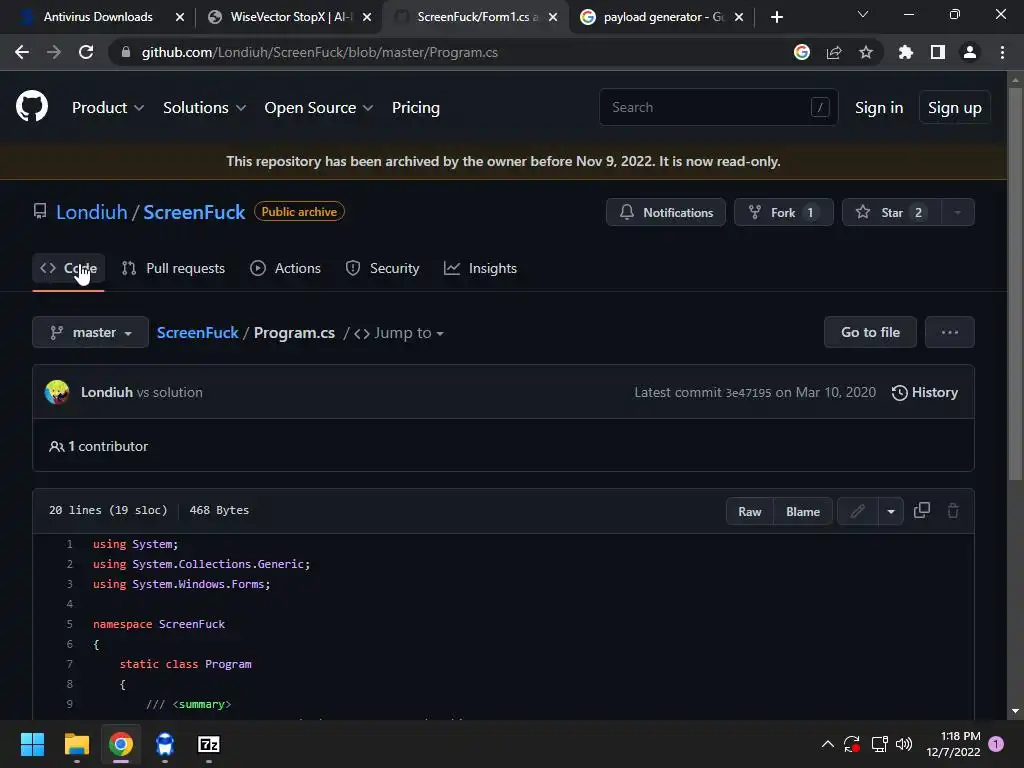Screen dimensions: 1024x768
Task: Click Pricing in the header
Action: [x=415, y=107]
